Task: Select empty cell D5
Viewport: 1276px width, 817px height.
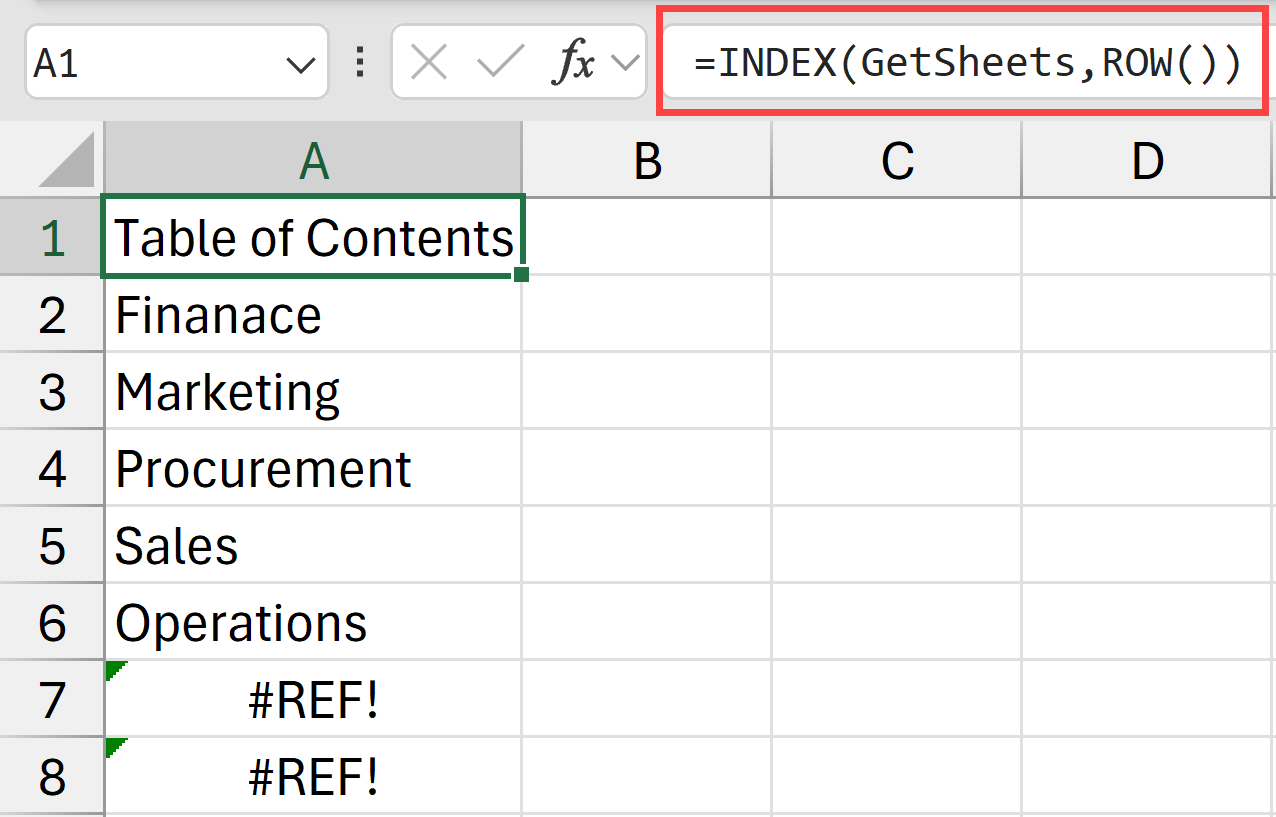Action: [x=1149, y=545]
